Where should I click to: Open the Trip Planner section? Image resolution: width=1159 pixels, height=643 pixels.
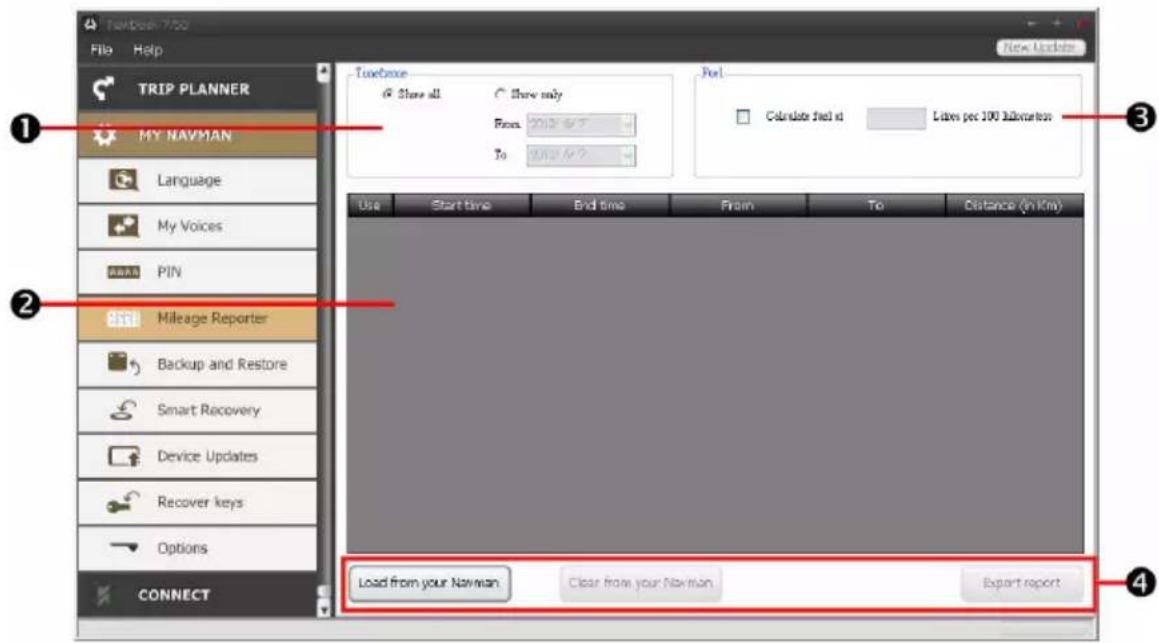(197, 89)
